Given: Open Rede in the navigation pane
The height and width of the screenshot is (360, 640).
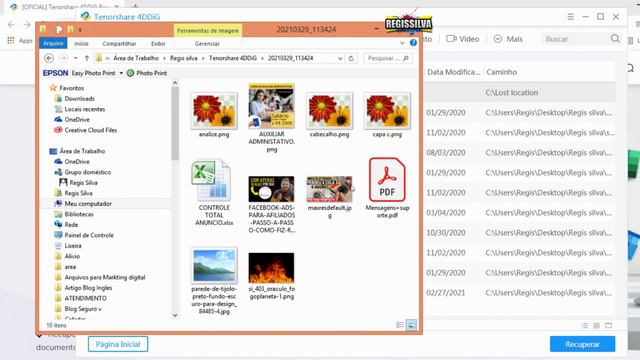Looking at the screenshot, I should [x=71, y=225].
